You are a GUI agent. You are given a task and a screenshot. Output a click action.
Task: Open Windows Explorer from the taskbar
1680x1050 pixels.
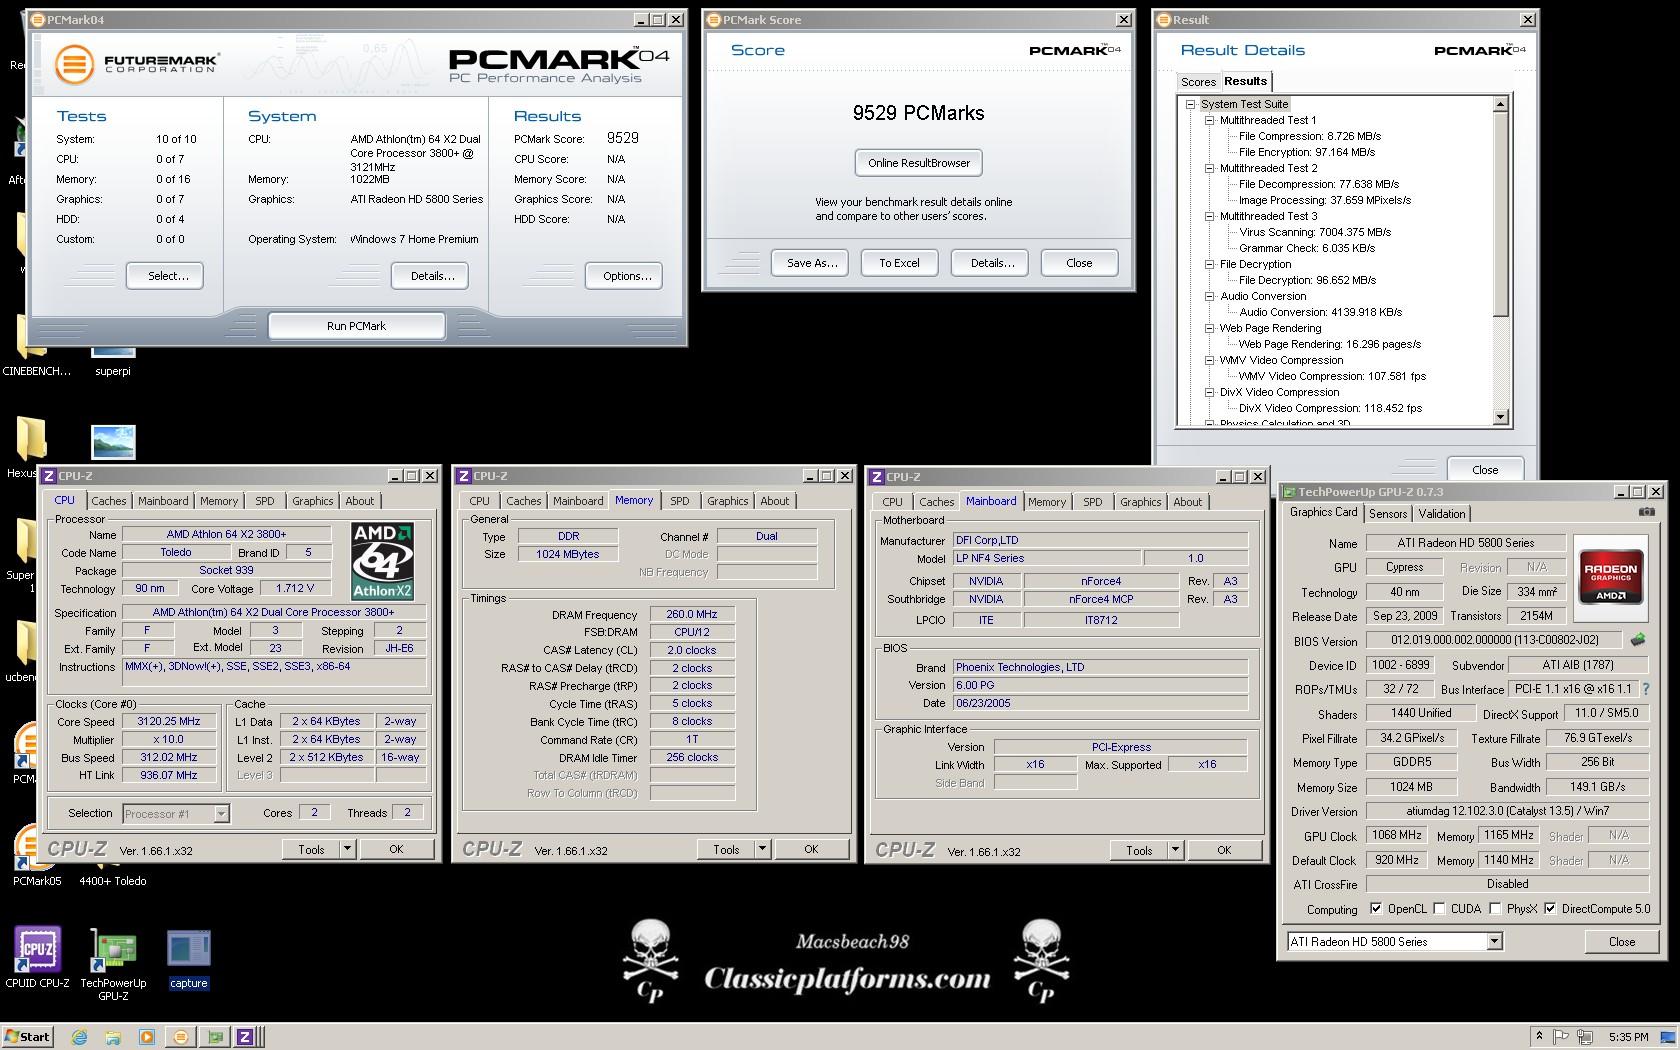pos(113,1037)
